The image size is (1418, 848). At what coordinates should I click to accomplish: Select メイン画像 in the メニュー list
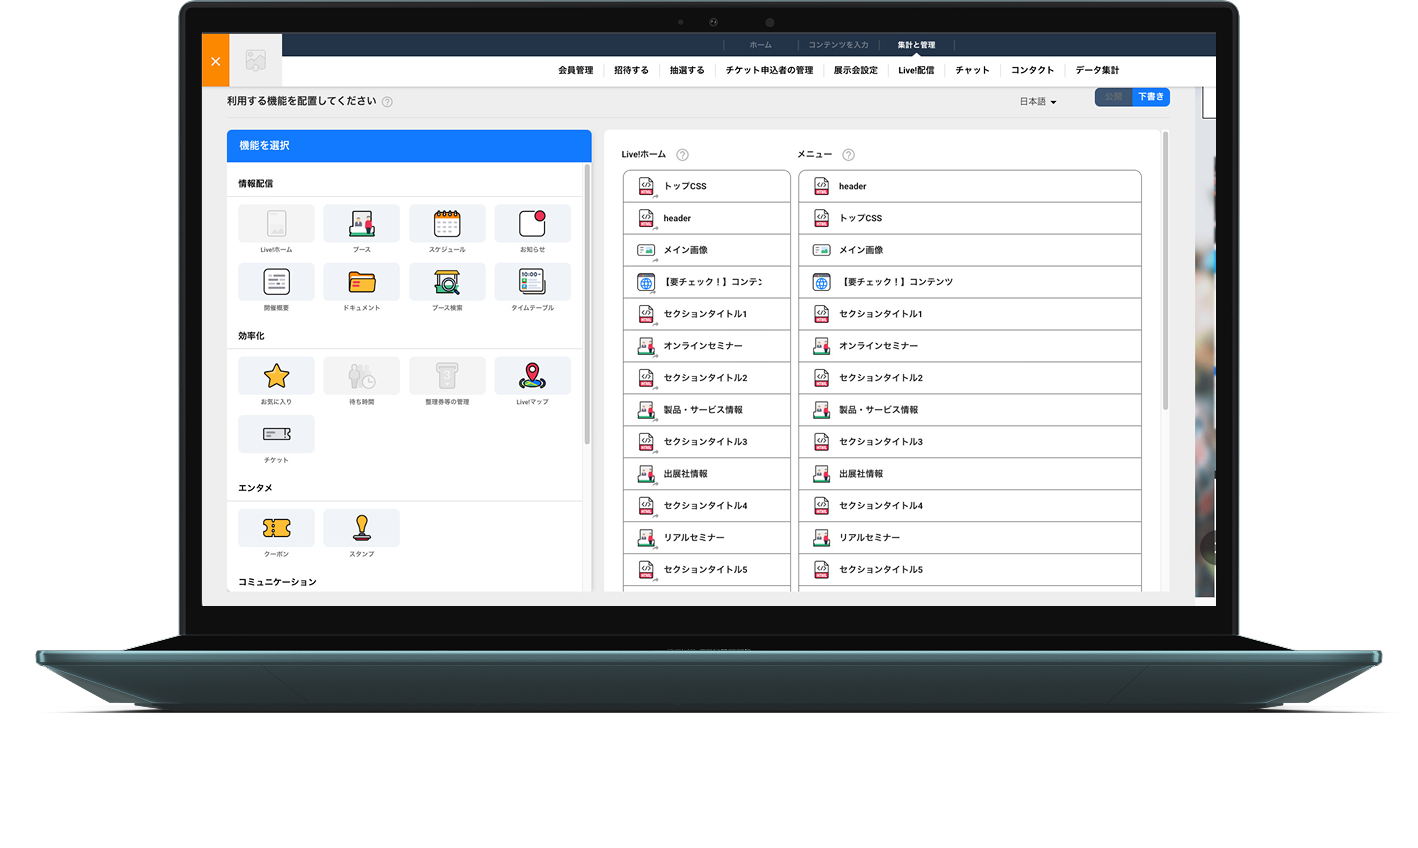point(969,250)
